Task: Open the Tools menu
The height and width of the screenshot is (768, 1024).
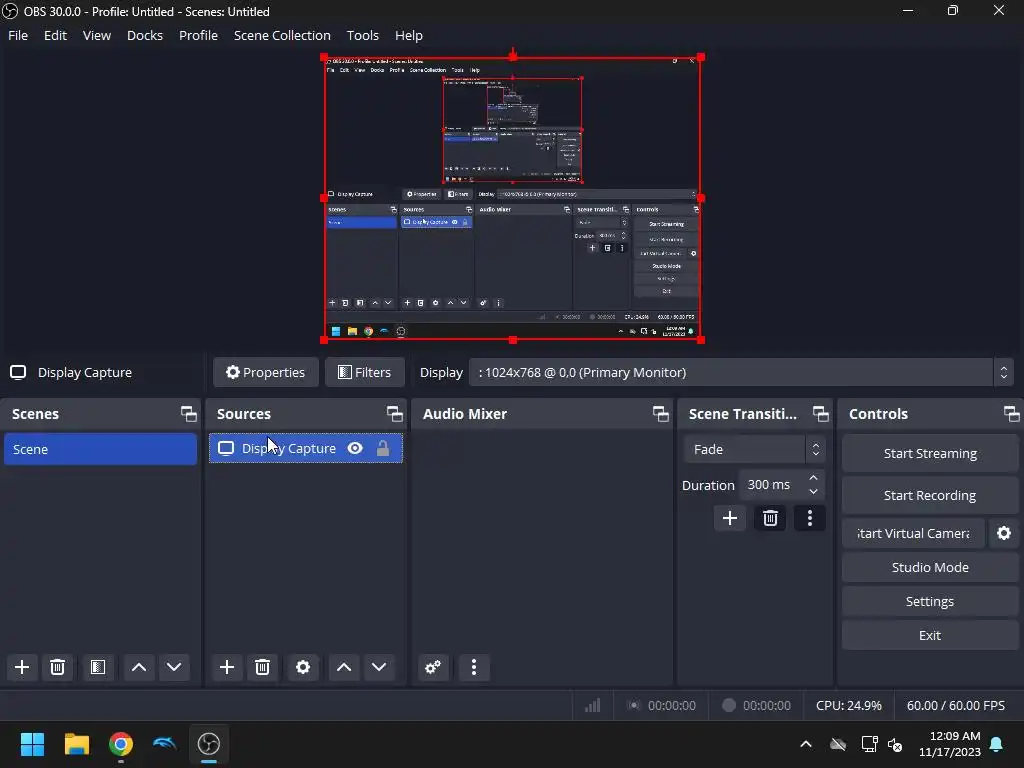Action: pyautogui.click(x=362, y=35)
